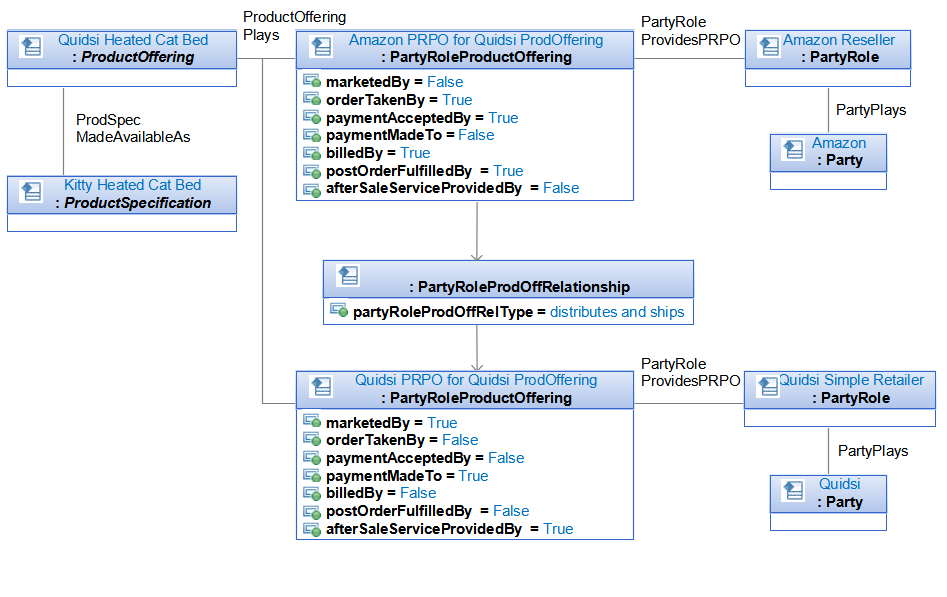Click the 'PartyPlays' label above Amazon Party

pos(871,110)
